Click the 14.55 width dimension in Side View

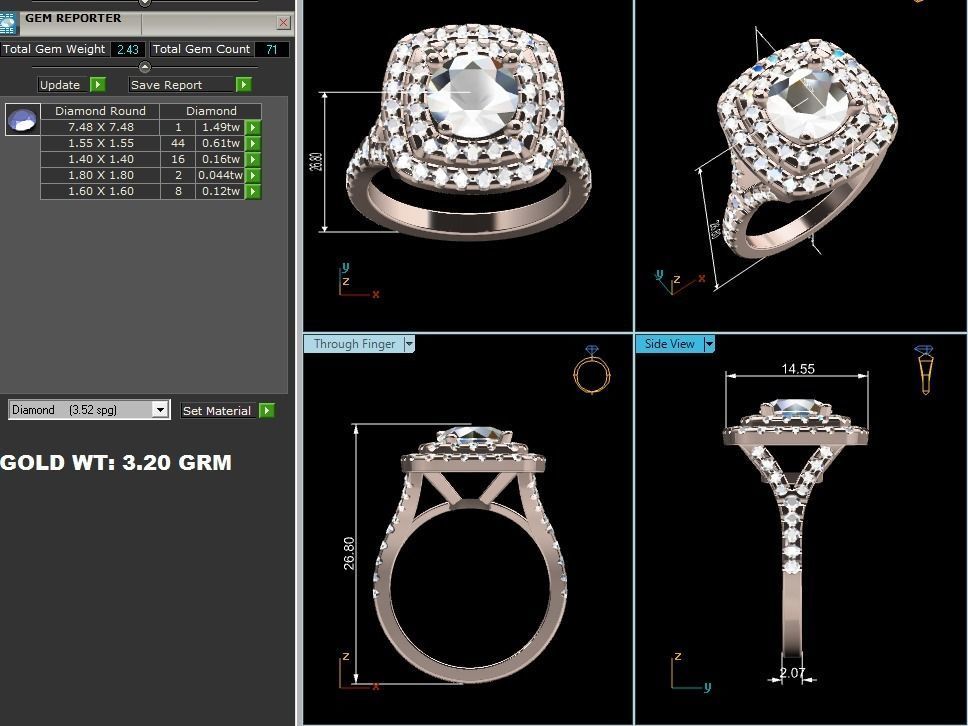[798, 369]
